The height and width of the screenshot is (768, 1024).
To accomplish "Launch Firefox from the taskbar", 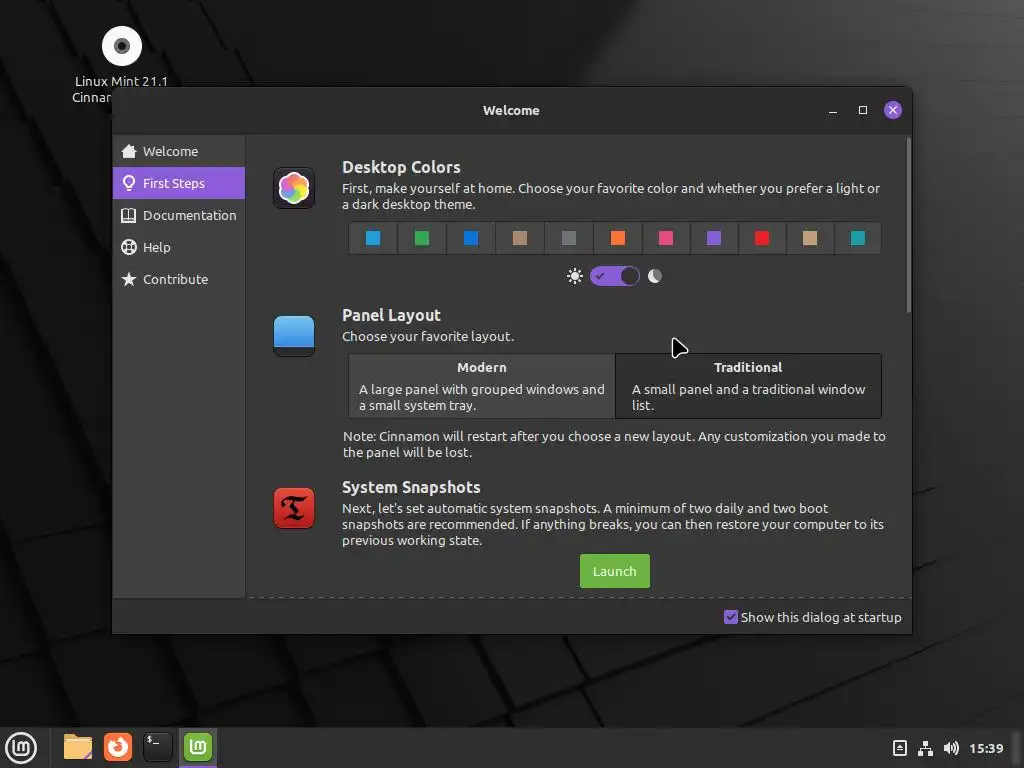I will click(x=118, y=747).
